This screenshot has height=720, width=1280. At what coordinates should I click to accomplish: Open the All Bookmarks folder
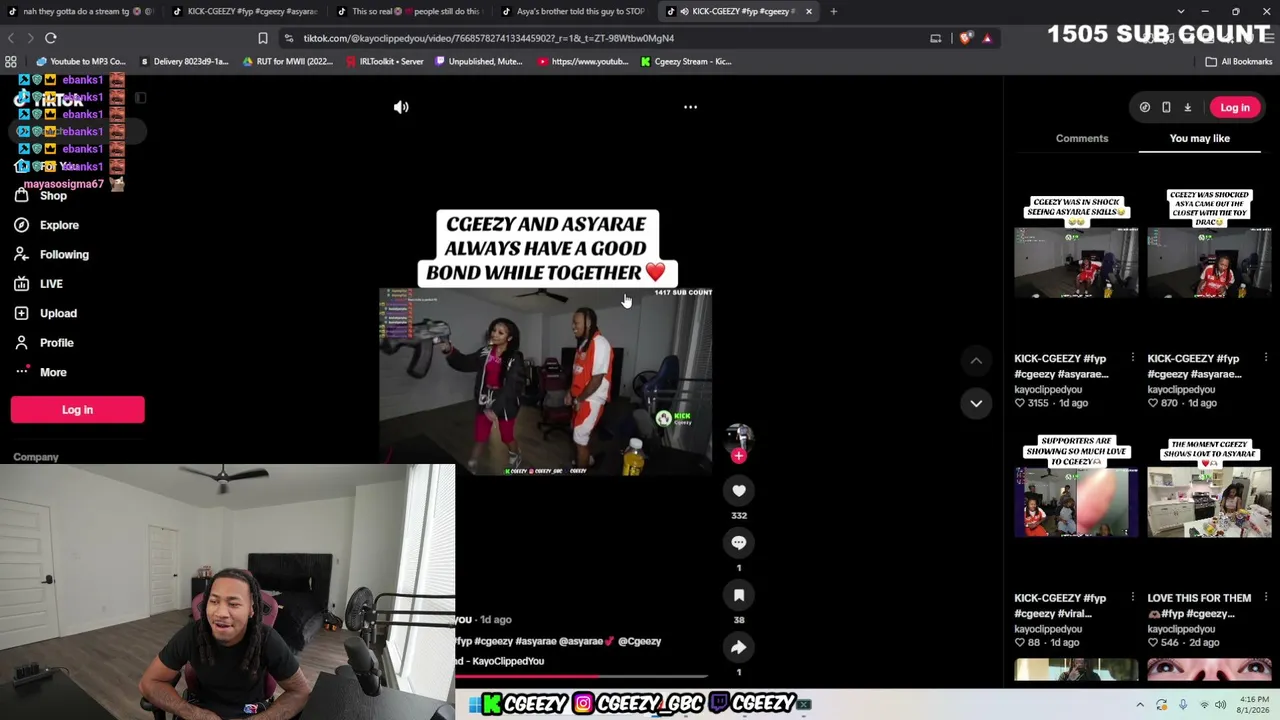[x=1239, y=61]
